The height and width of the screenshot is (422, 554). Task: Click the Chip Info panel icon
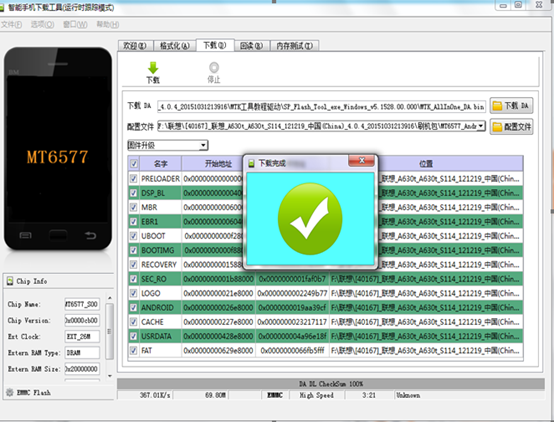coord(10,281)
